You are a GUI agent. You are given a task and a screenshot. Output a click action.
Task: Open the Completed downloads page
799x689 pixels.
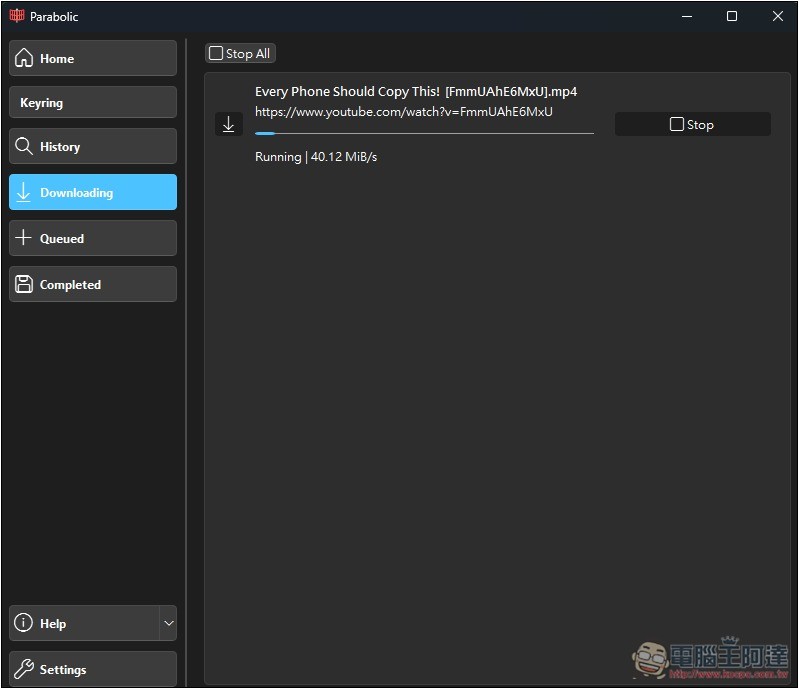(x=92, y=285)
